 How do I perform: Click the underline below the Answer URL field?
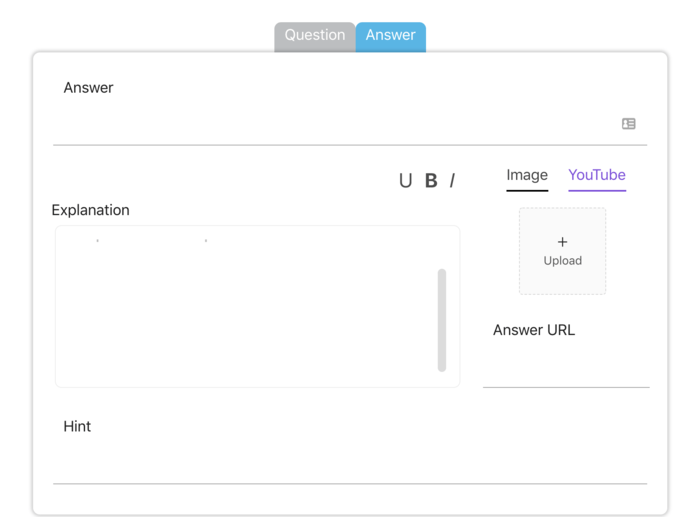point(565,386)
